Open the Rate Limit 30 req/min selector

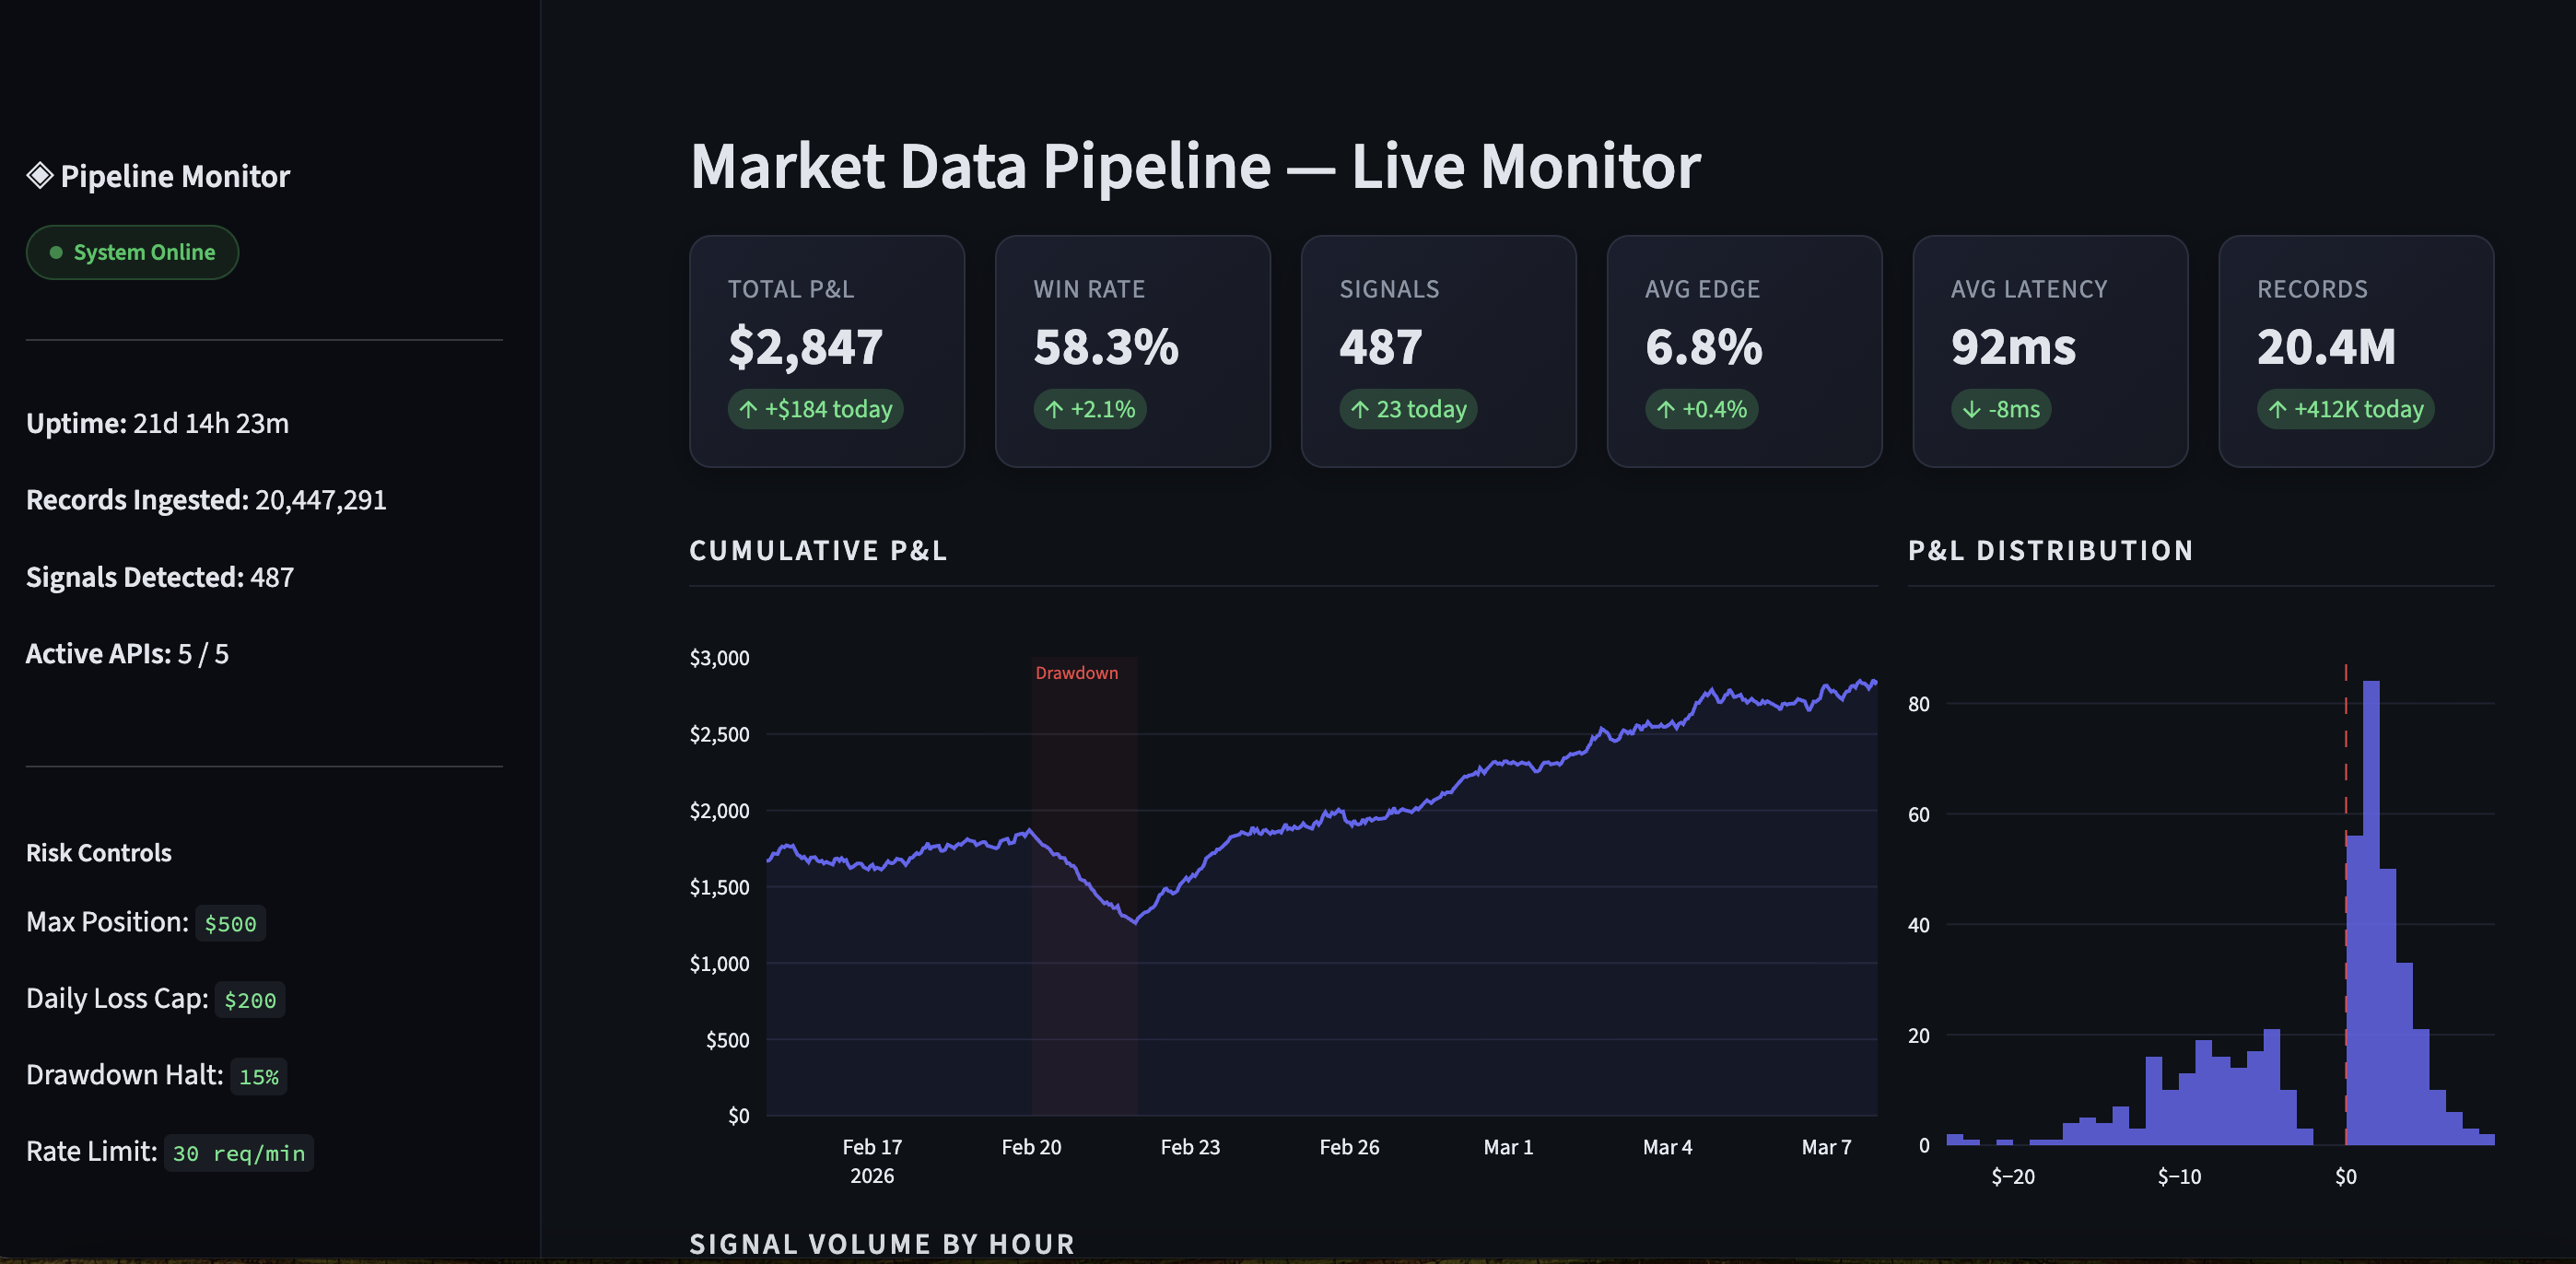tap(238, 1152)
